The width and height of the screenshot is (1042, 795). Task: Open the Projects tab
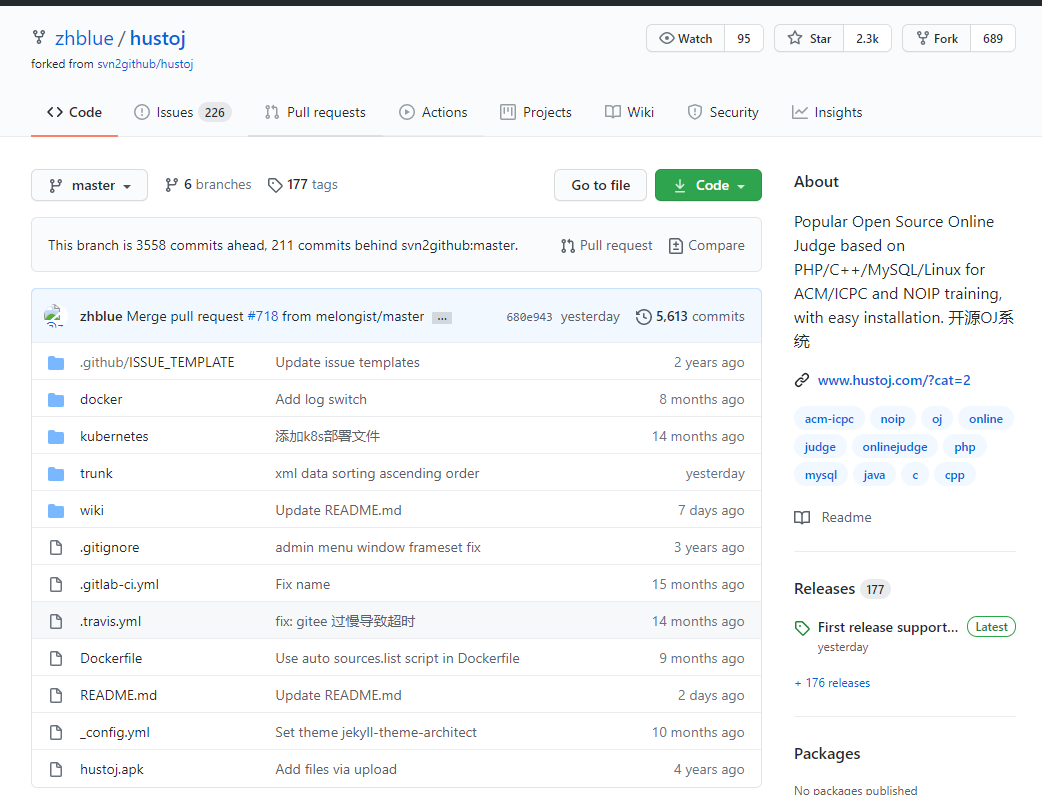[x=536, y=112]
